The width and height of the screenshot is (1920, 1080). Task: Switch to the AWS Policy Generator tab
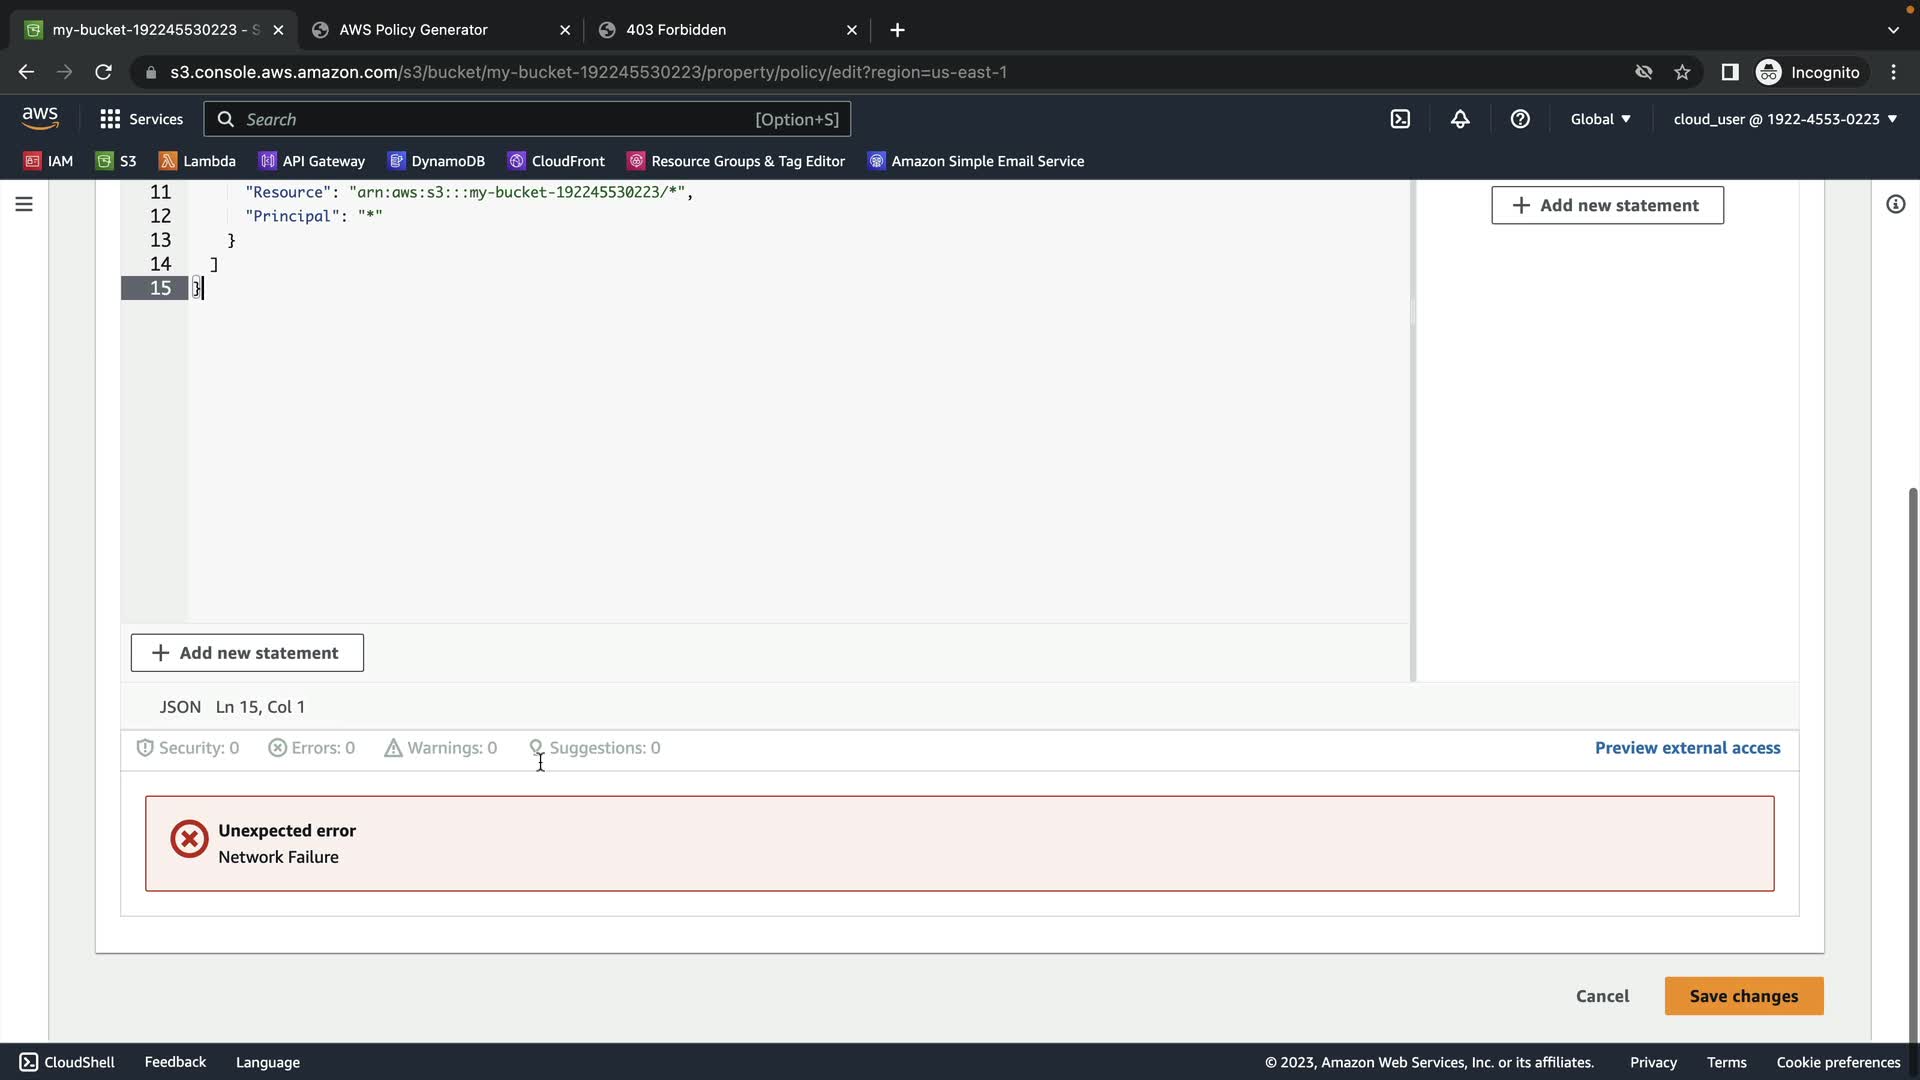coord(413,30)
